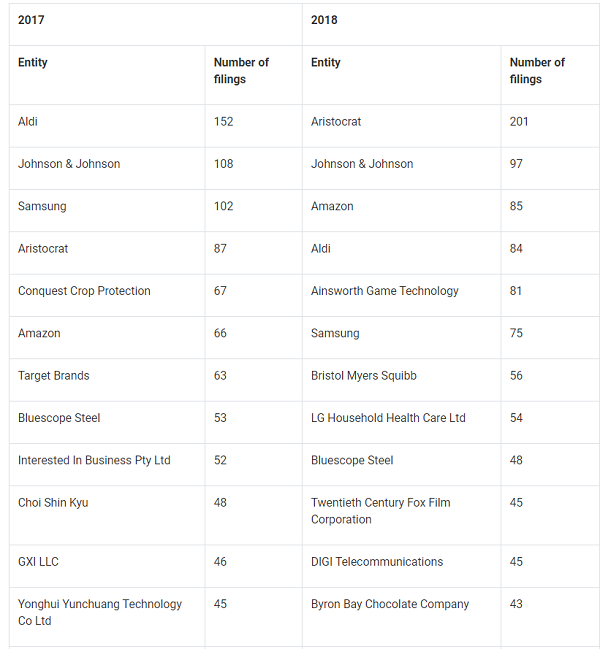Click the GXI LLC entity cell
The image size is (600, 649).
click(38, 562)
